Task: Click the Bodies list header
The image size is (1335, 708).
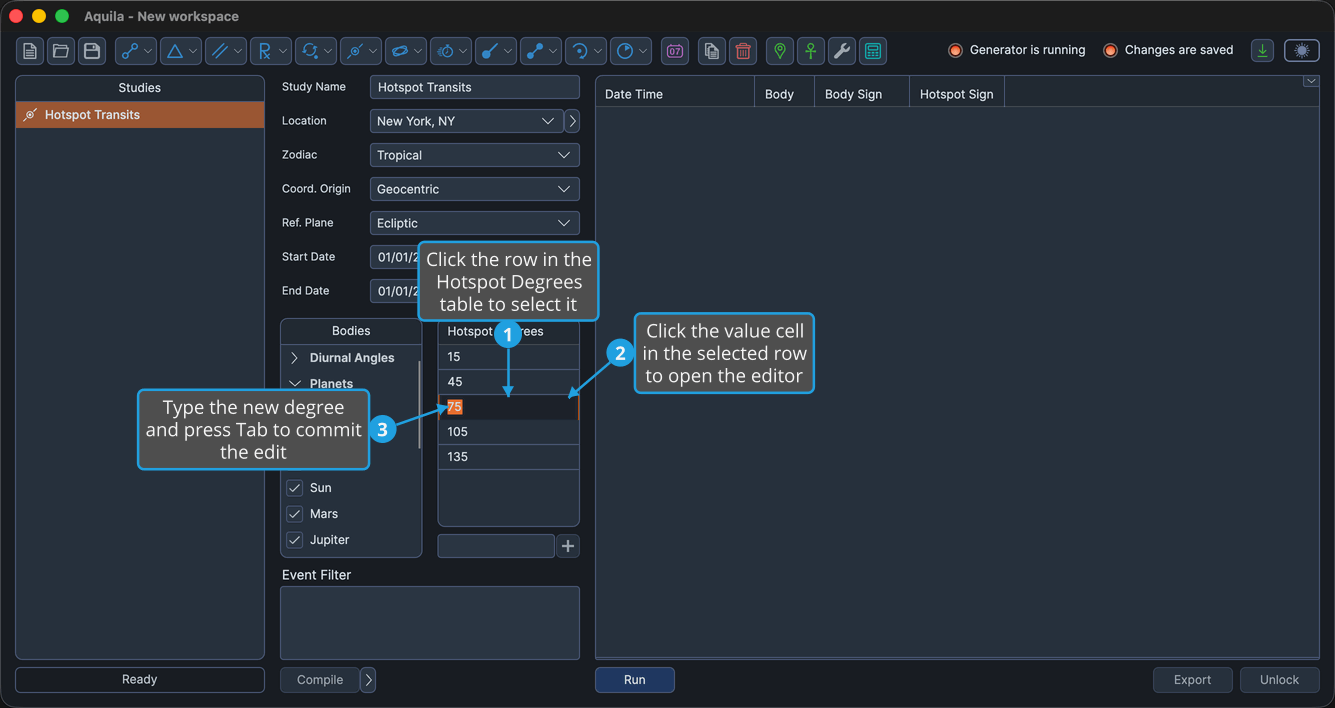Action: pyautogui.click(x=351, y=331)
